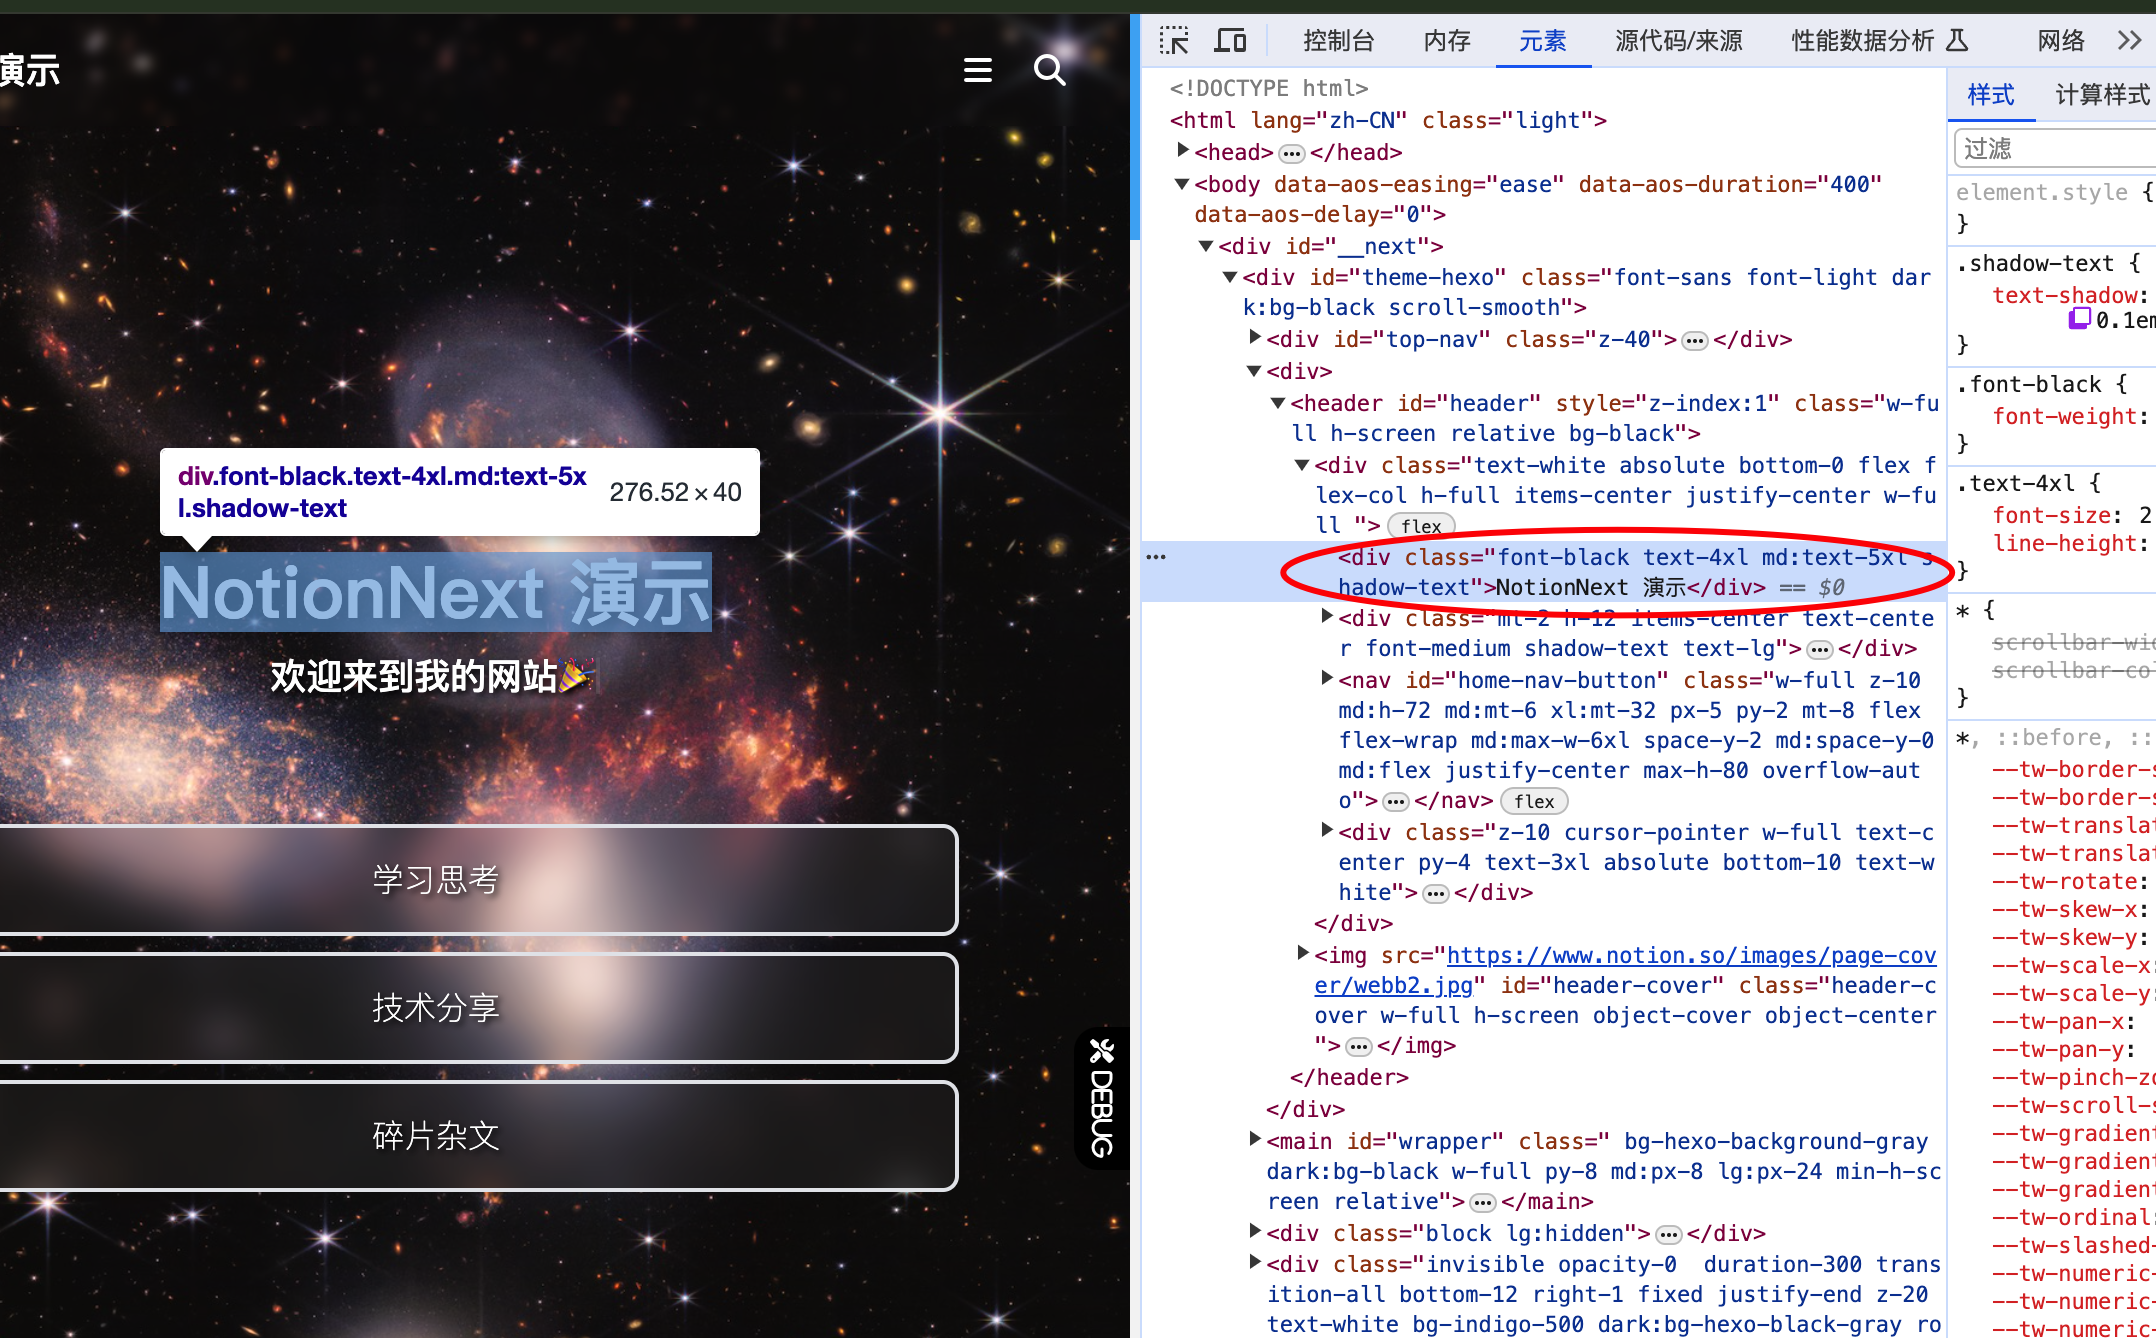
Task: Click the search magnifier icon on the webpage
Action: tap(1049, 70)
